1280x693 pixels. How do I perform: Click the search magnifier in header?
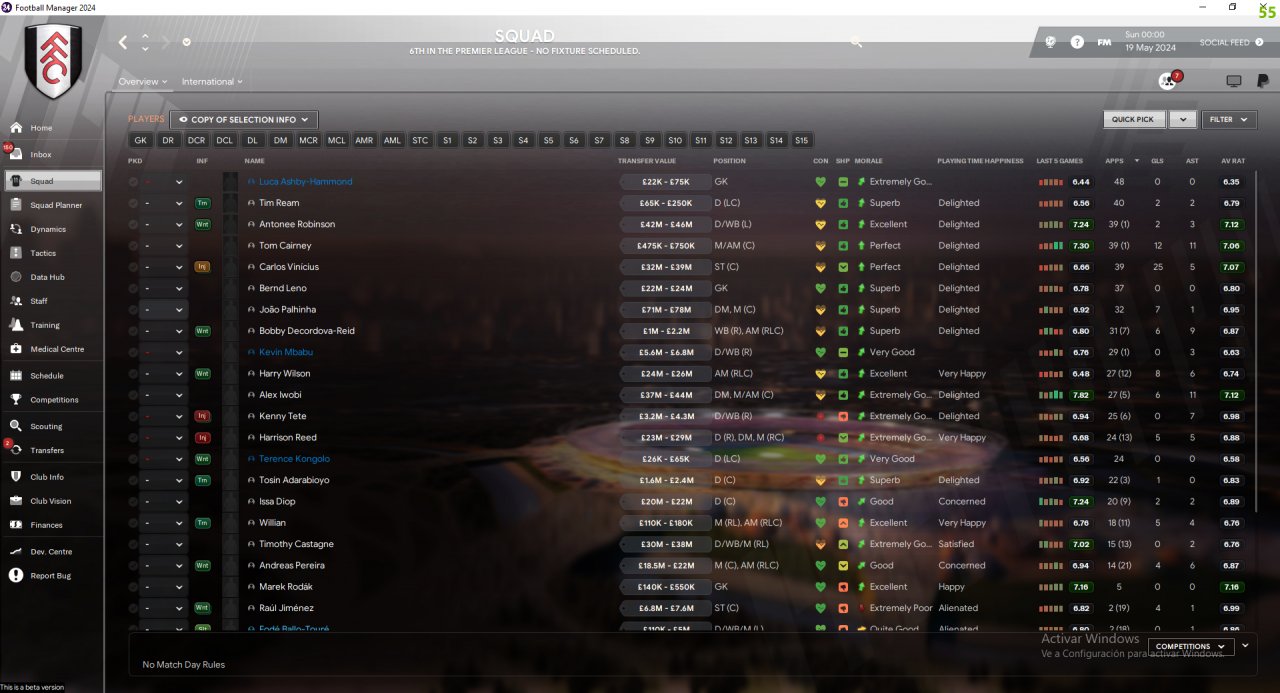(856, 42)
